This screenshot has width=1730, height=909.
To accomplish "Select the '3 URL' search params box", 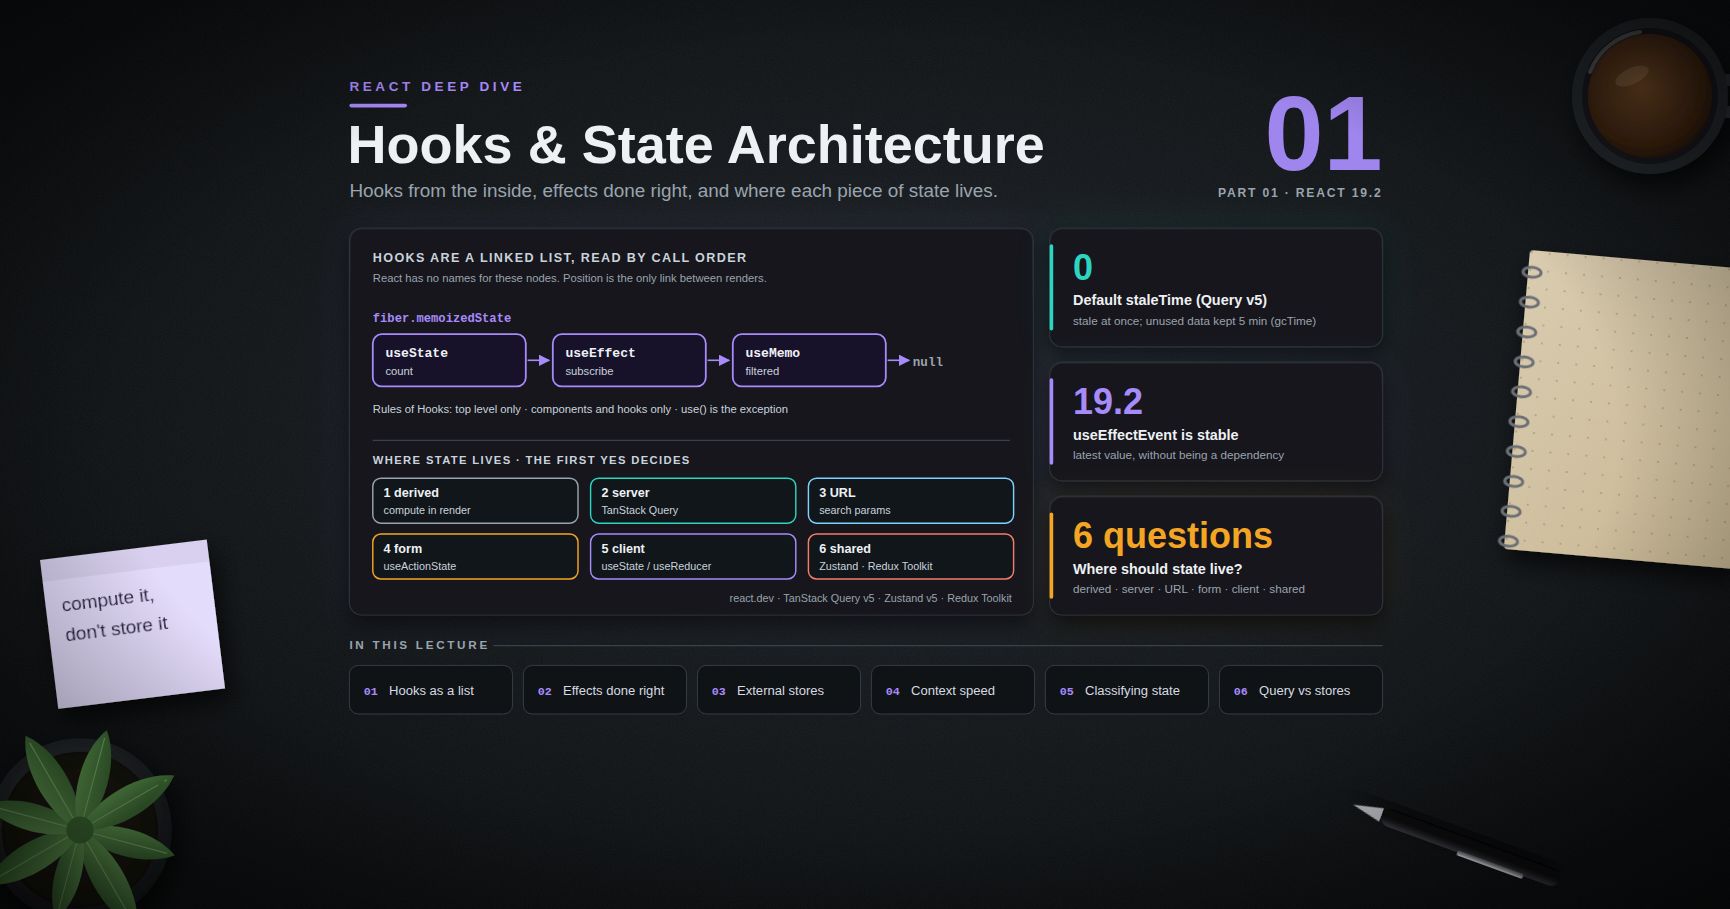I will pos(911,501).
